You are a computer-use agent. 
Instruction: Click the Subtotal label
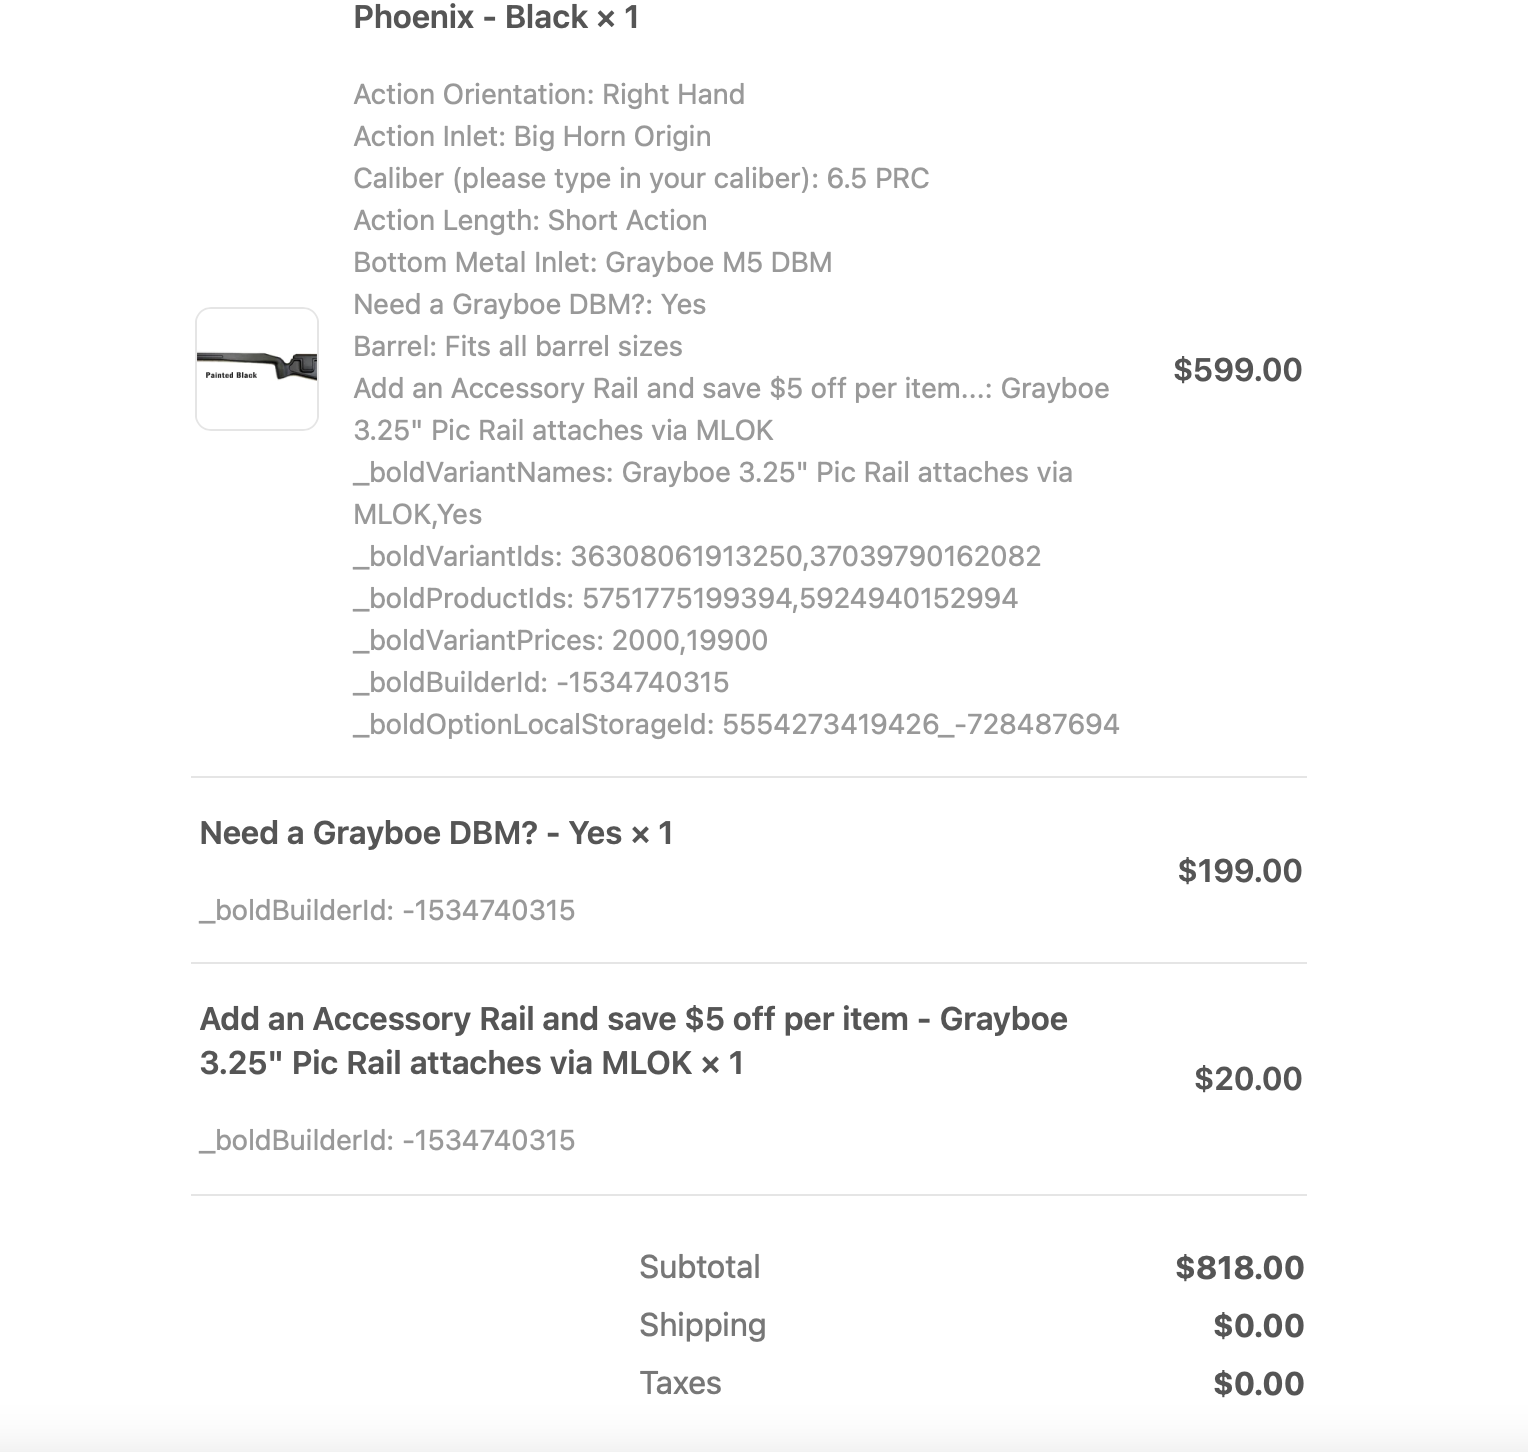(700, 1267)
